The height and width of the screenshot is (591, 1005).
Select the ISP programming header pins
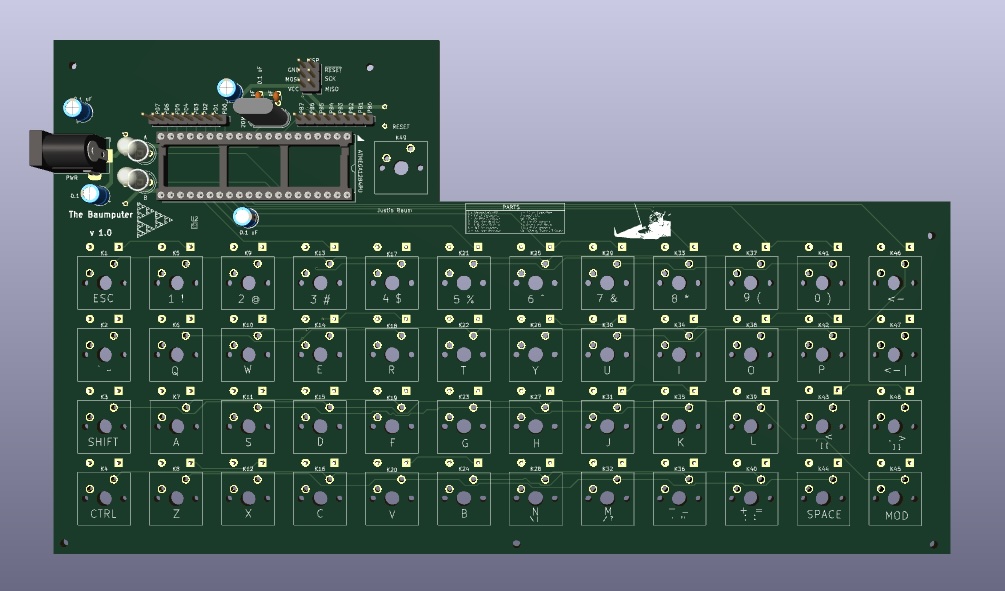(309, 76)
